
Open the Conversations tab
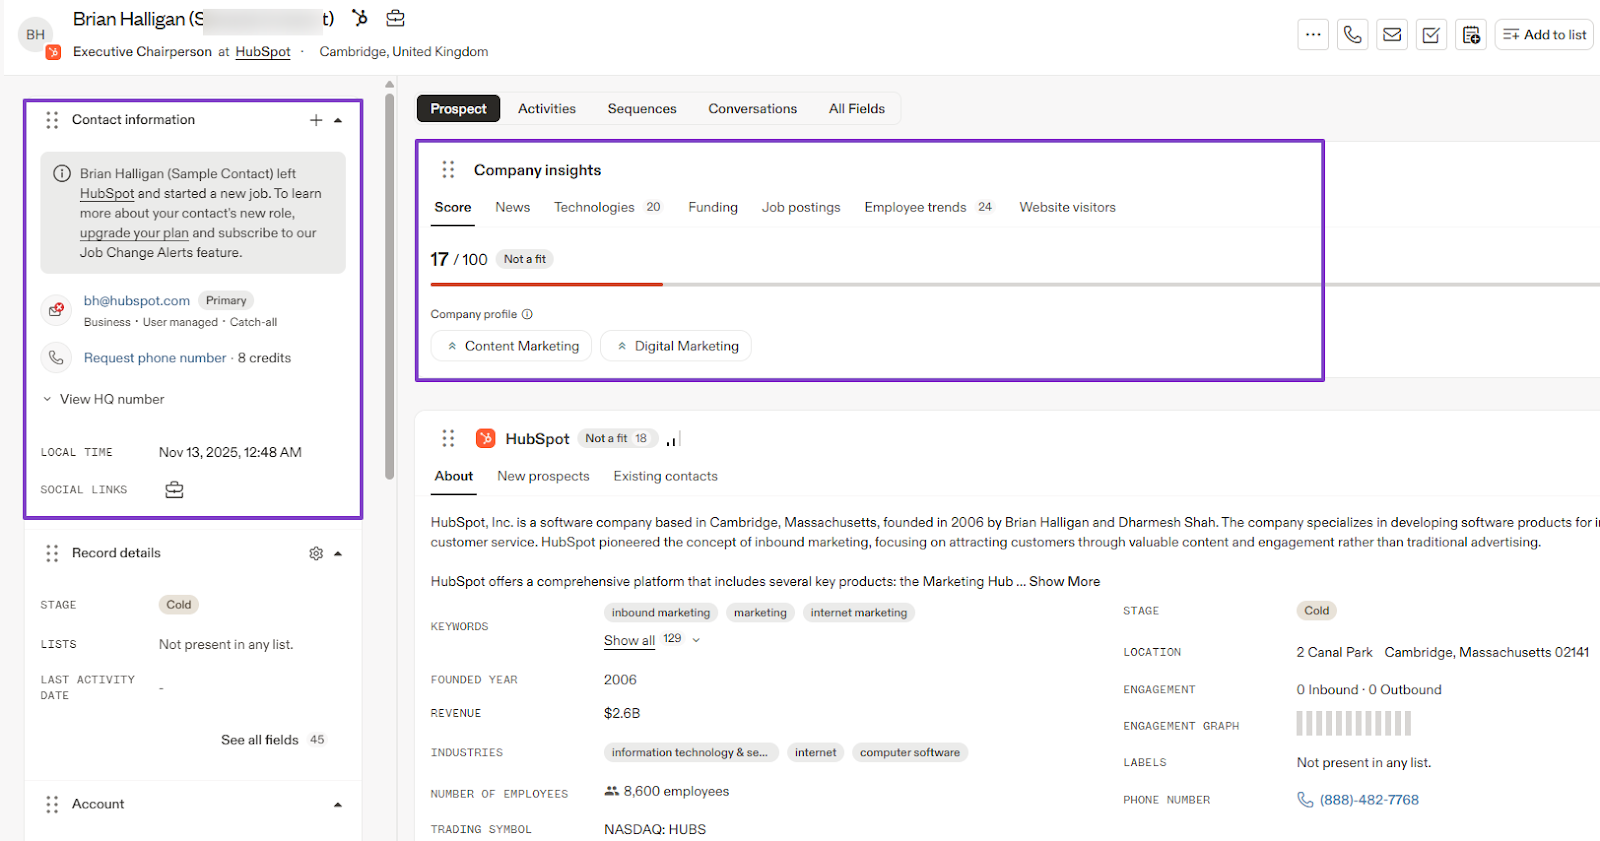[x=753, y=108]
